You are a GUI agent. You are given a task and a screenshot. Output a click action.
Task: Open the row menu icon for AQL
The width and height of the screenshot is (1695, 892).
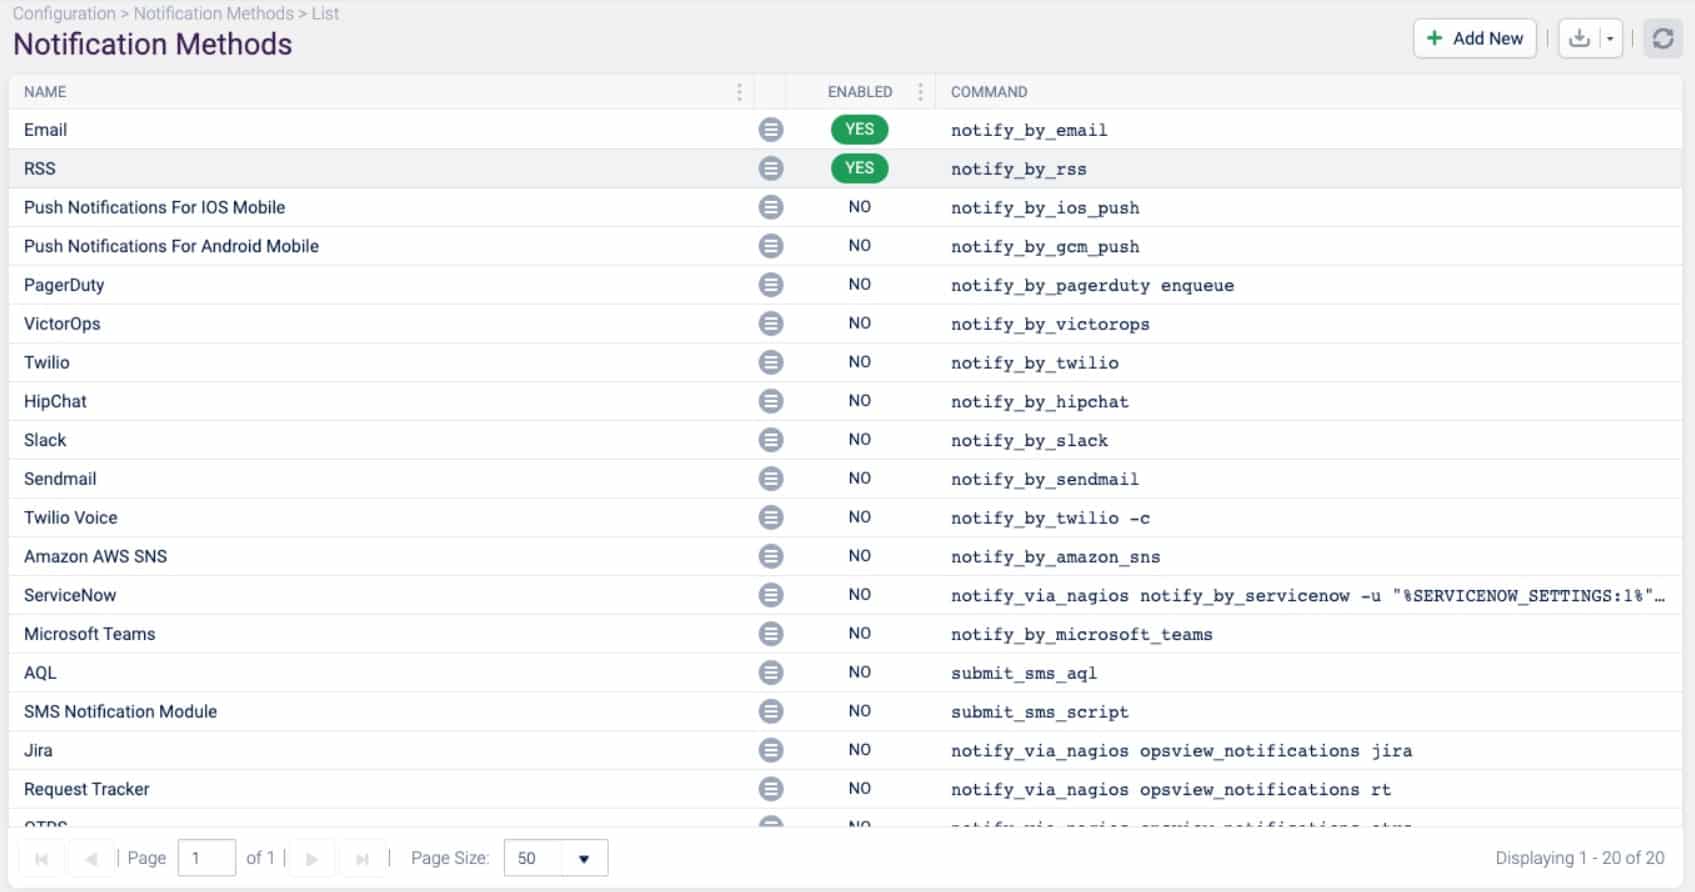pos(770,673)
